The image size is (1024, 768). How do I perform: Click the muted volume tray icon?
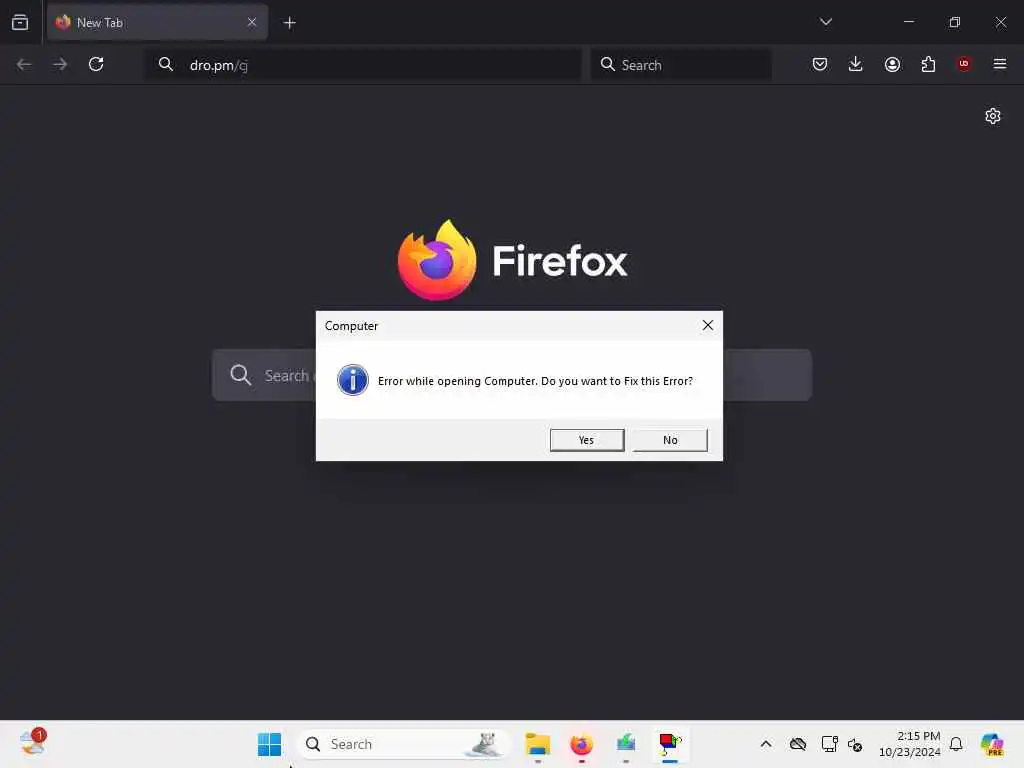(x=855, y=744)
